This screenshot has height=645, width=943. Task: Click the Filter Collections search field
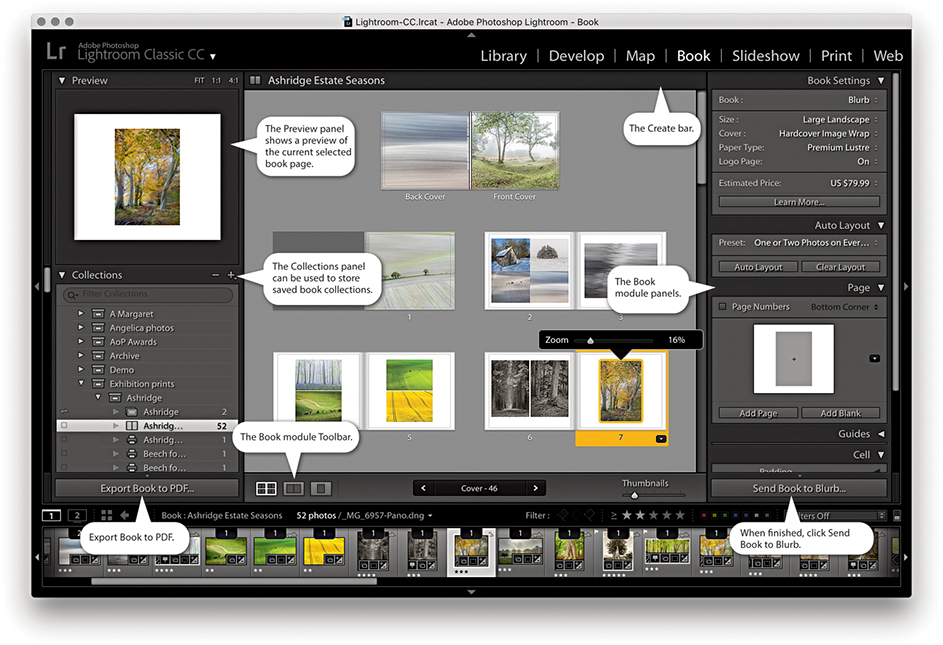(148, 294)
